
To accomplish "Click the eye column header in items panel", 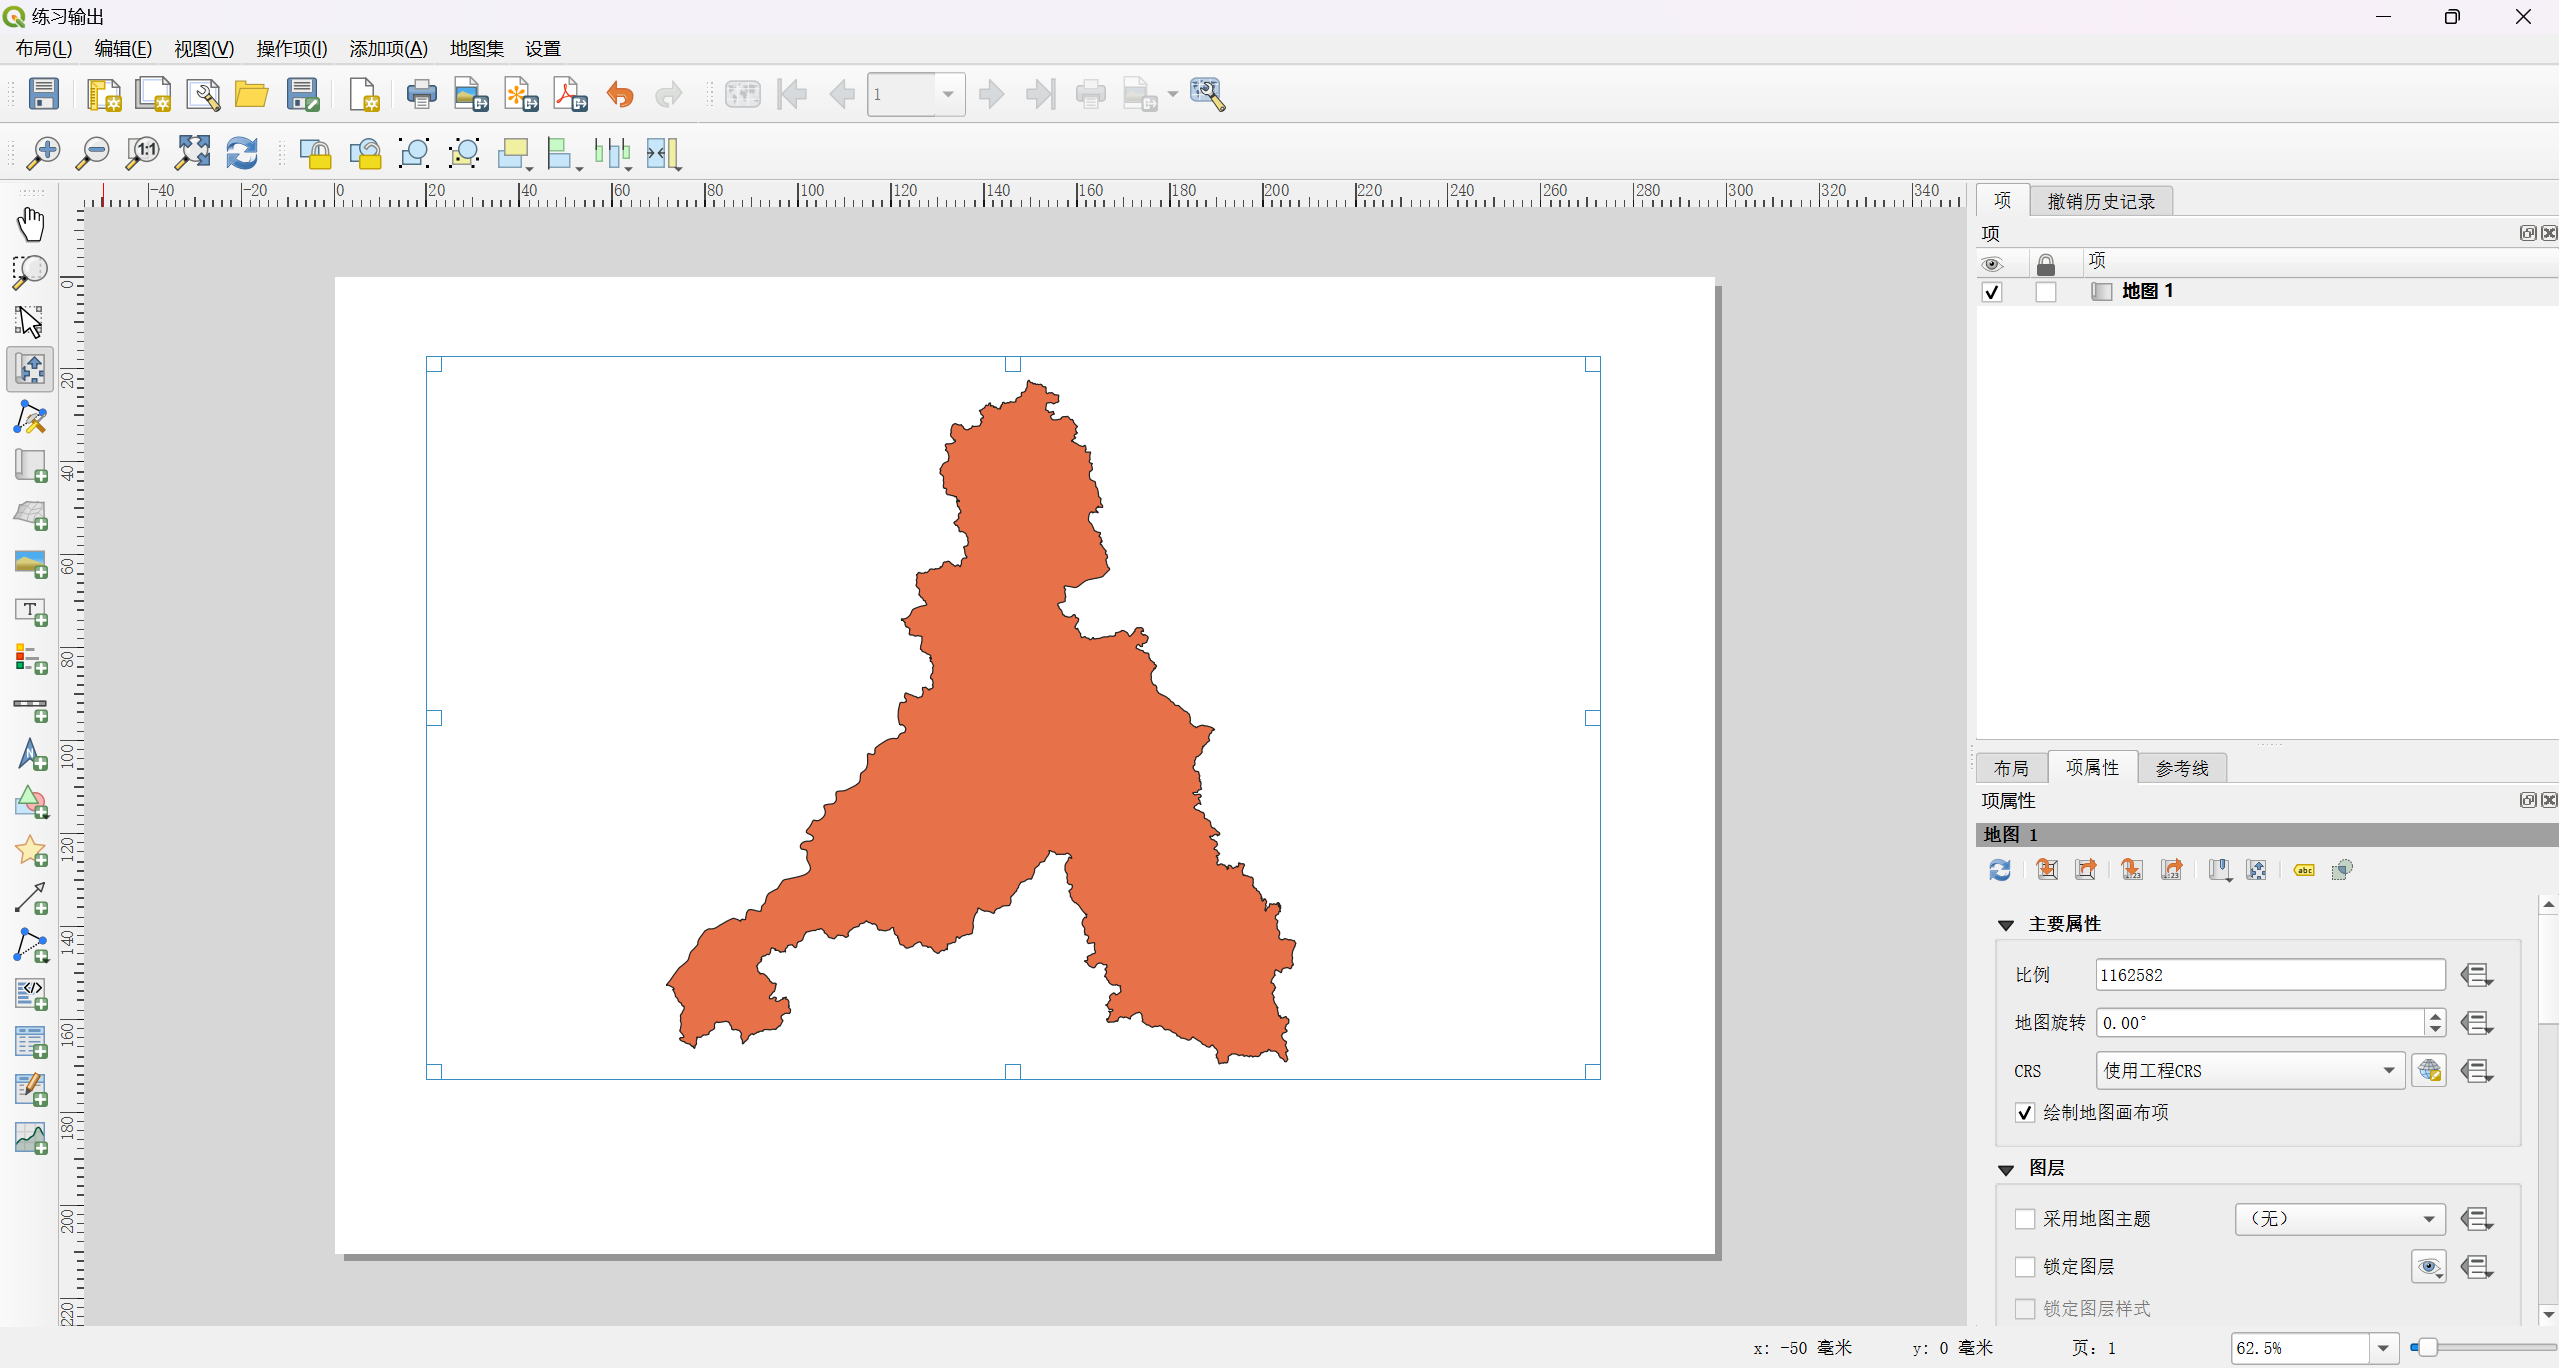I will pyautogui.click(x=1992, y=264).
